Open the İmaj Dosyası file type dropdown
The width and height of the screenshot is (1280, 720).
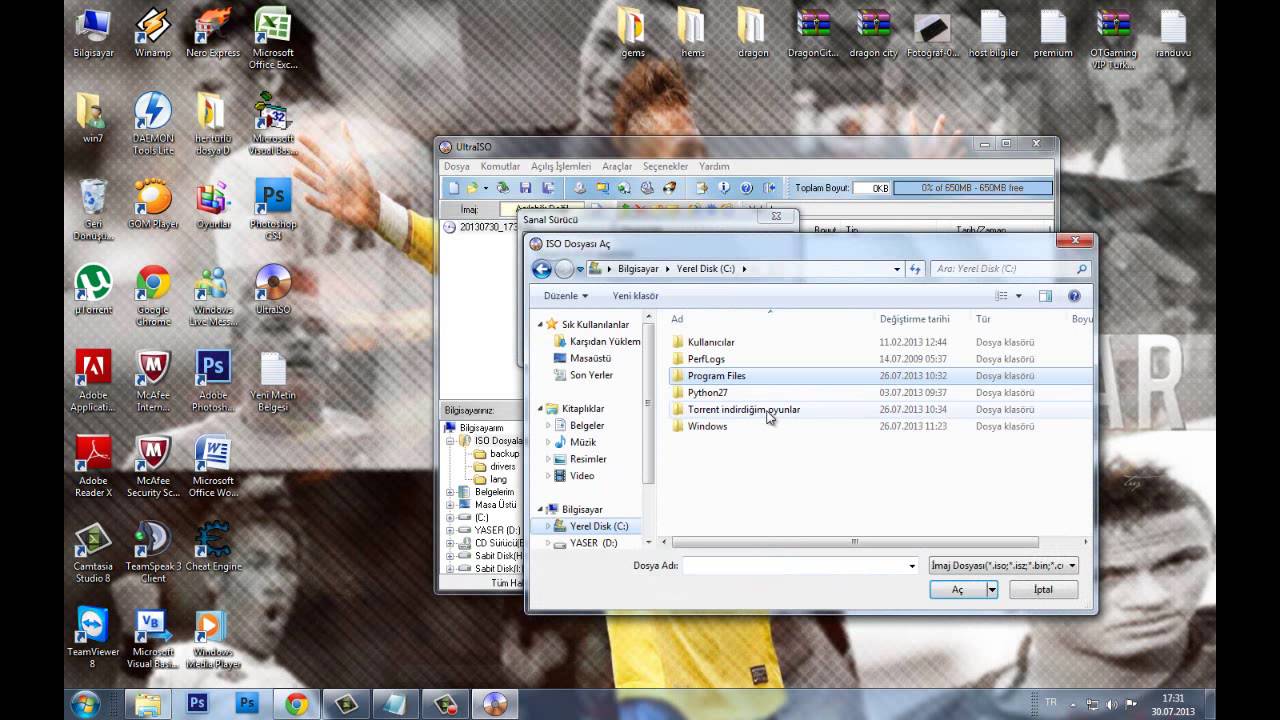point(1003,566)
